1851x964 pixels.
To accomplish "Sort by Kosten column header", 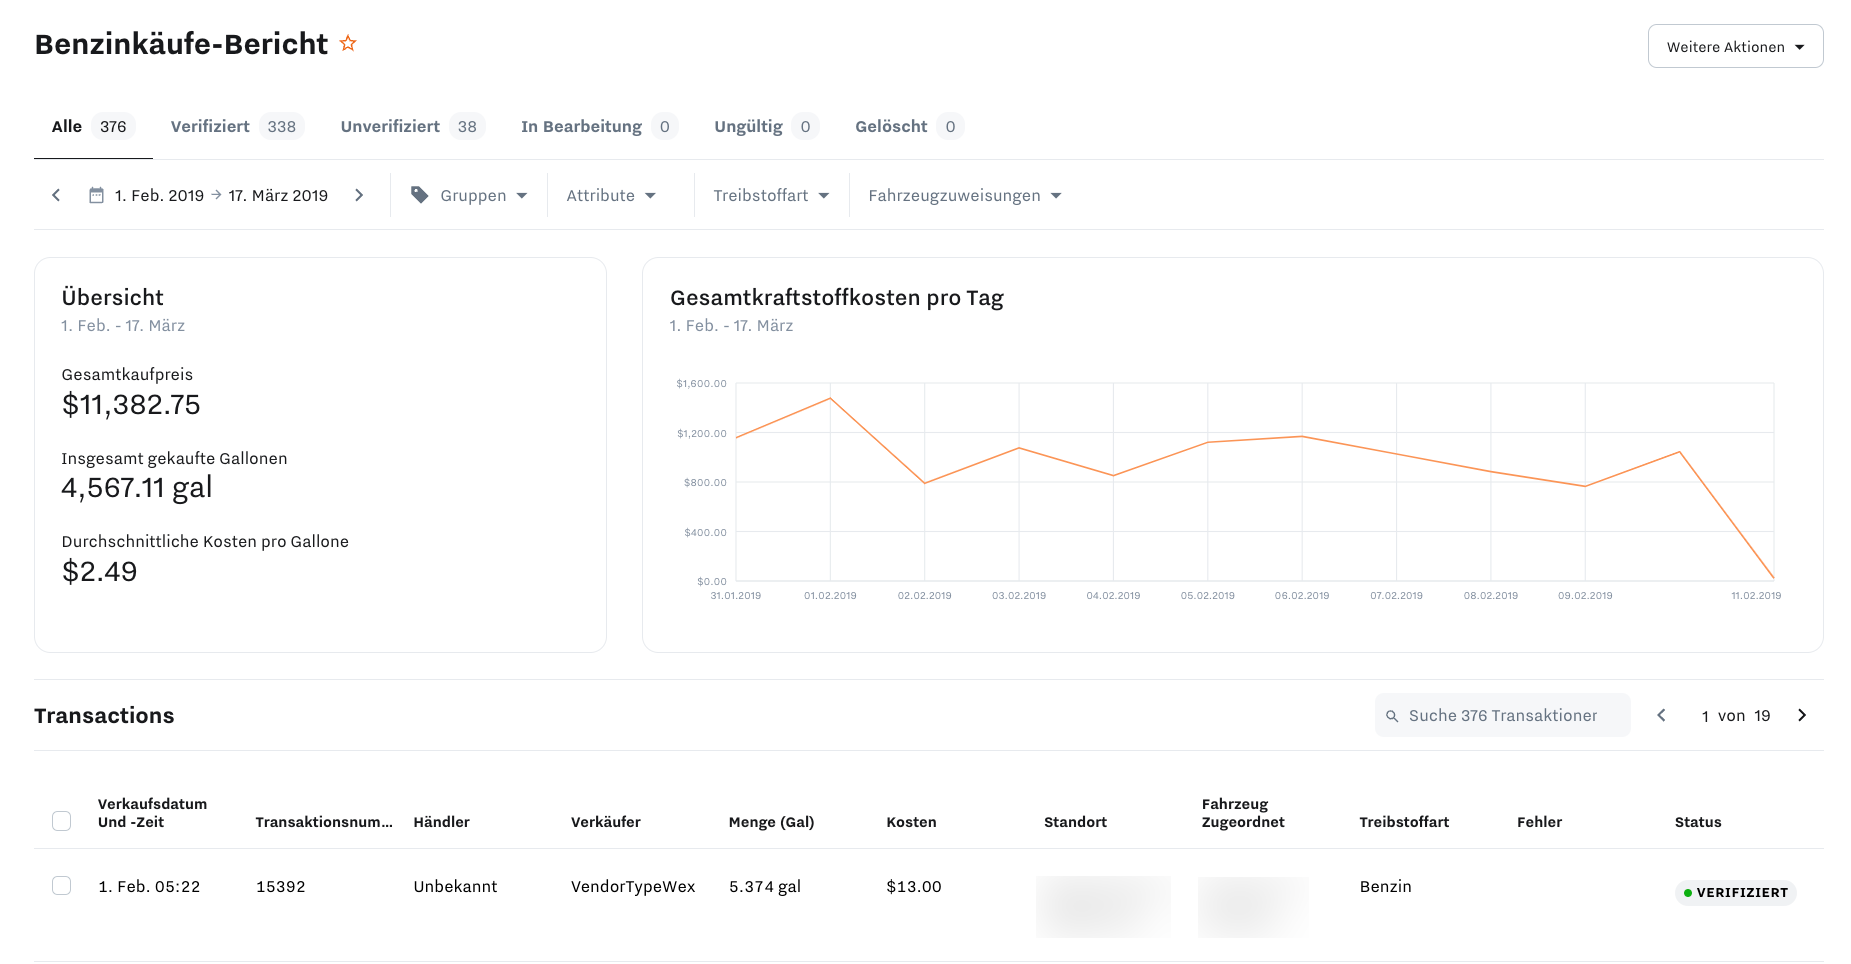I will [x=911, y=822].
